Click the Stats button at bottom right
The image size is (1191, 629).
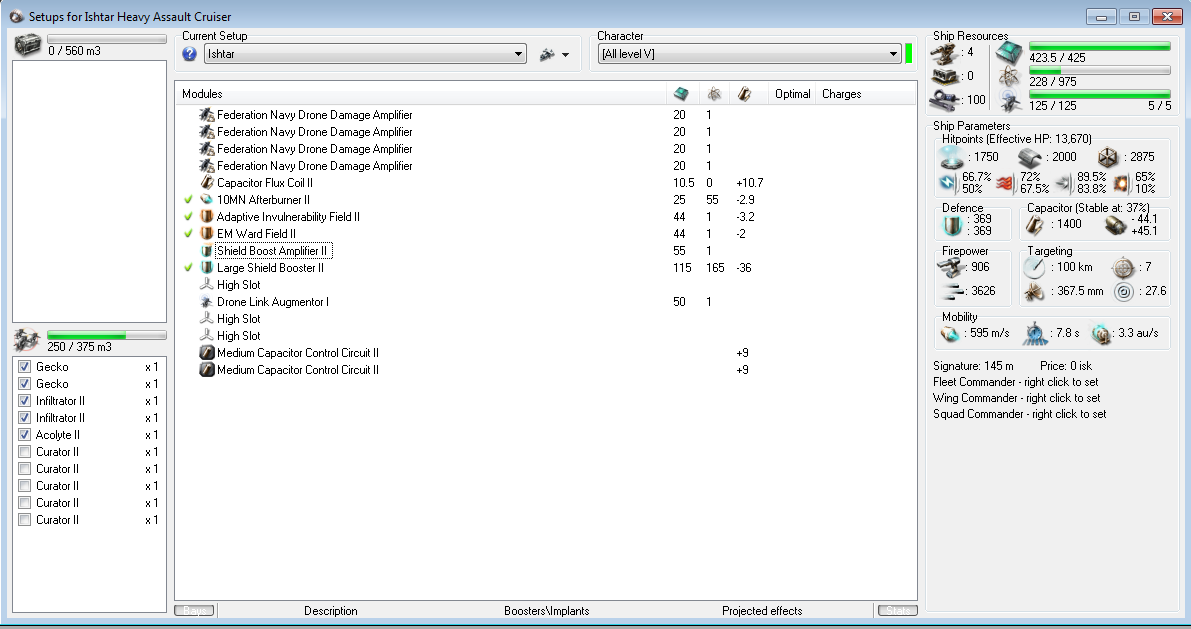click(x=896, y=611)
